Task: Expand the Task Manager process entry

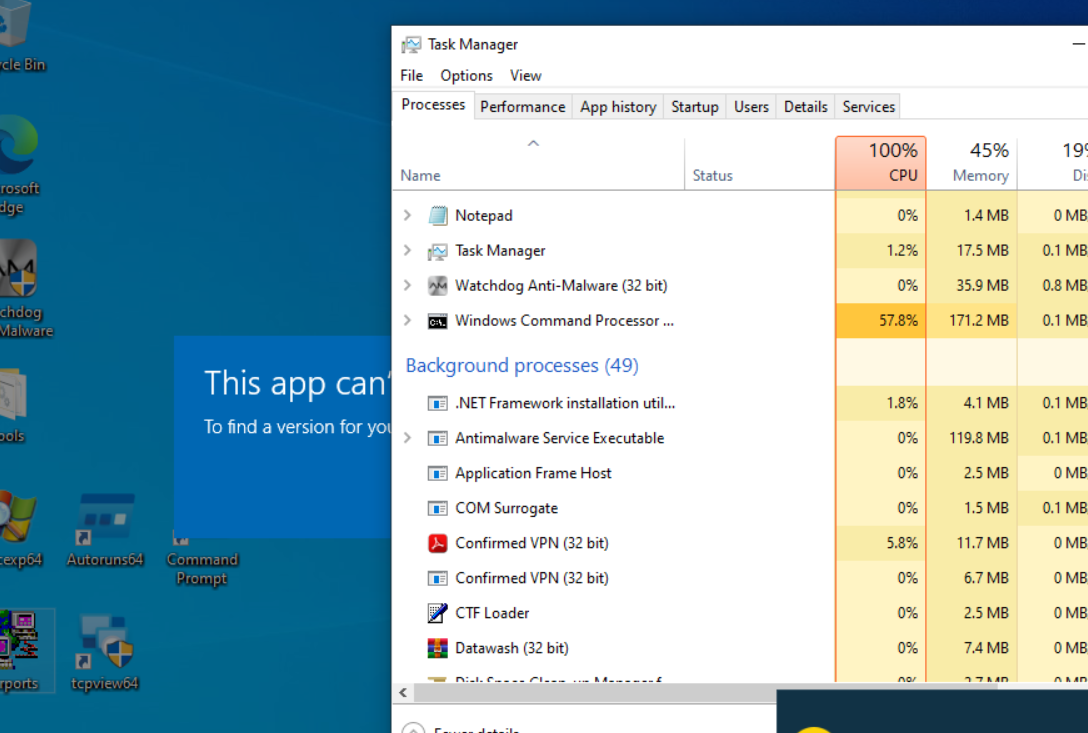Action: (x=407, y=251)
